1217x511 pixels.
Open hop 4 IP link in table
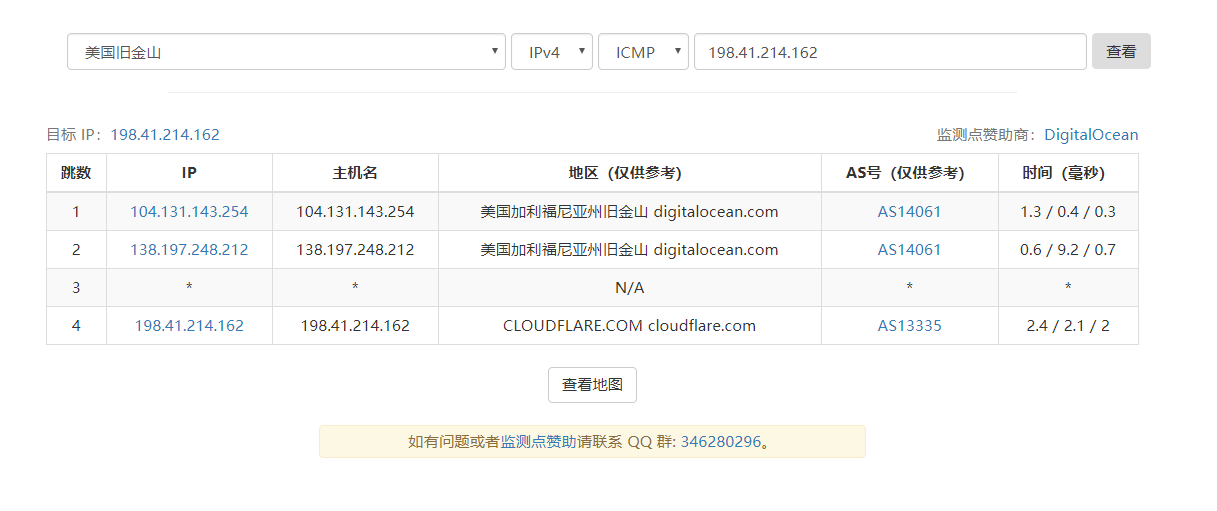click(189, 326)
